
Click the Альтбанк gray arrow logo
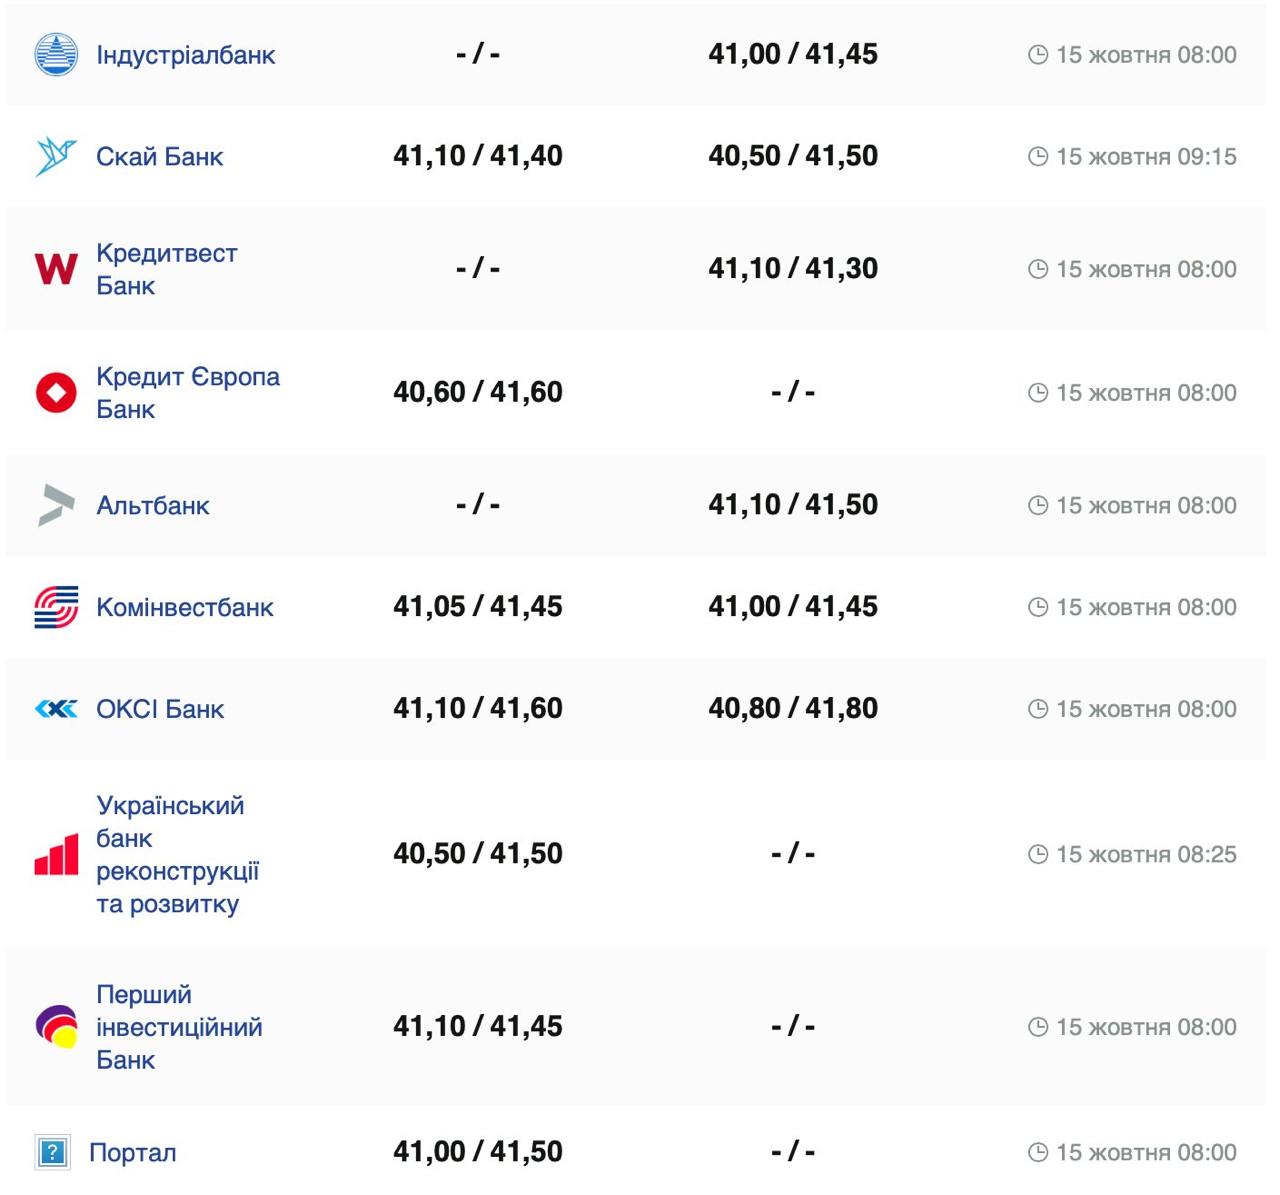(56, 505)
